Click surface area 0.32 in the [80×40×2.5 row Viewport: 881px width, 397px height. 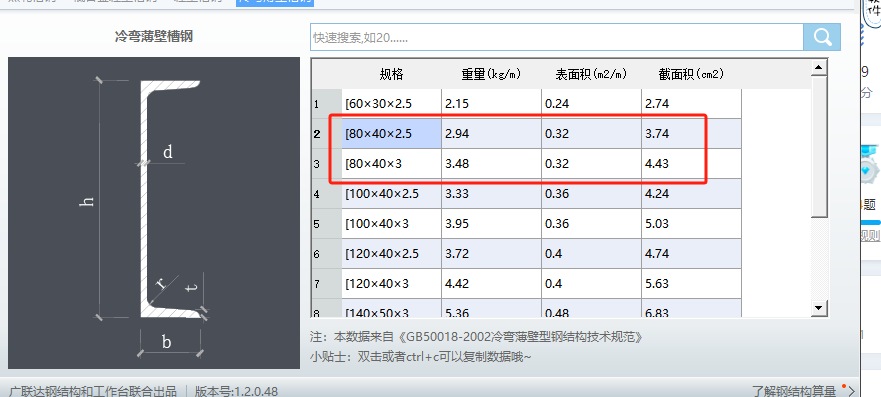point(592,134)
